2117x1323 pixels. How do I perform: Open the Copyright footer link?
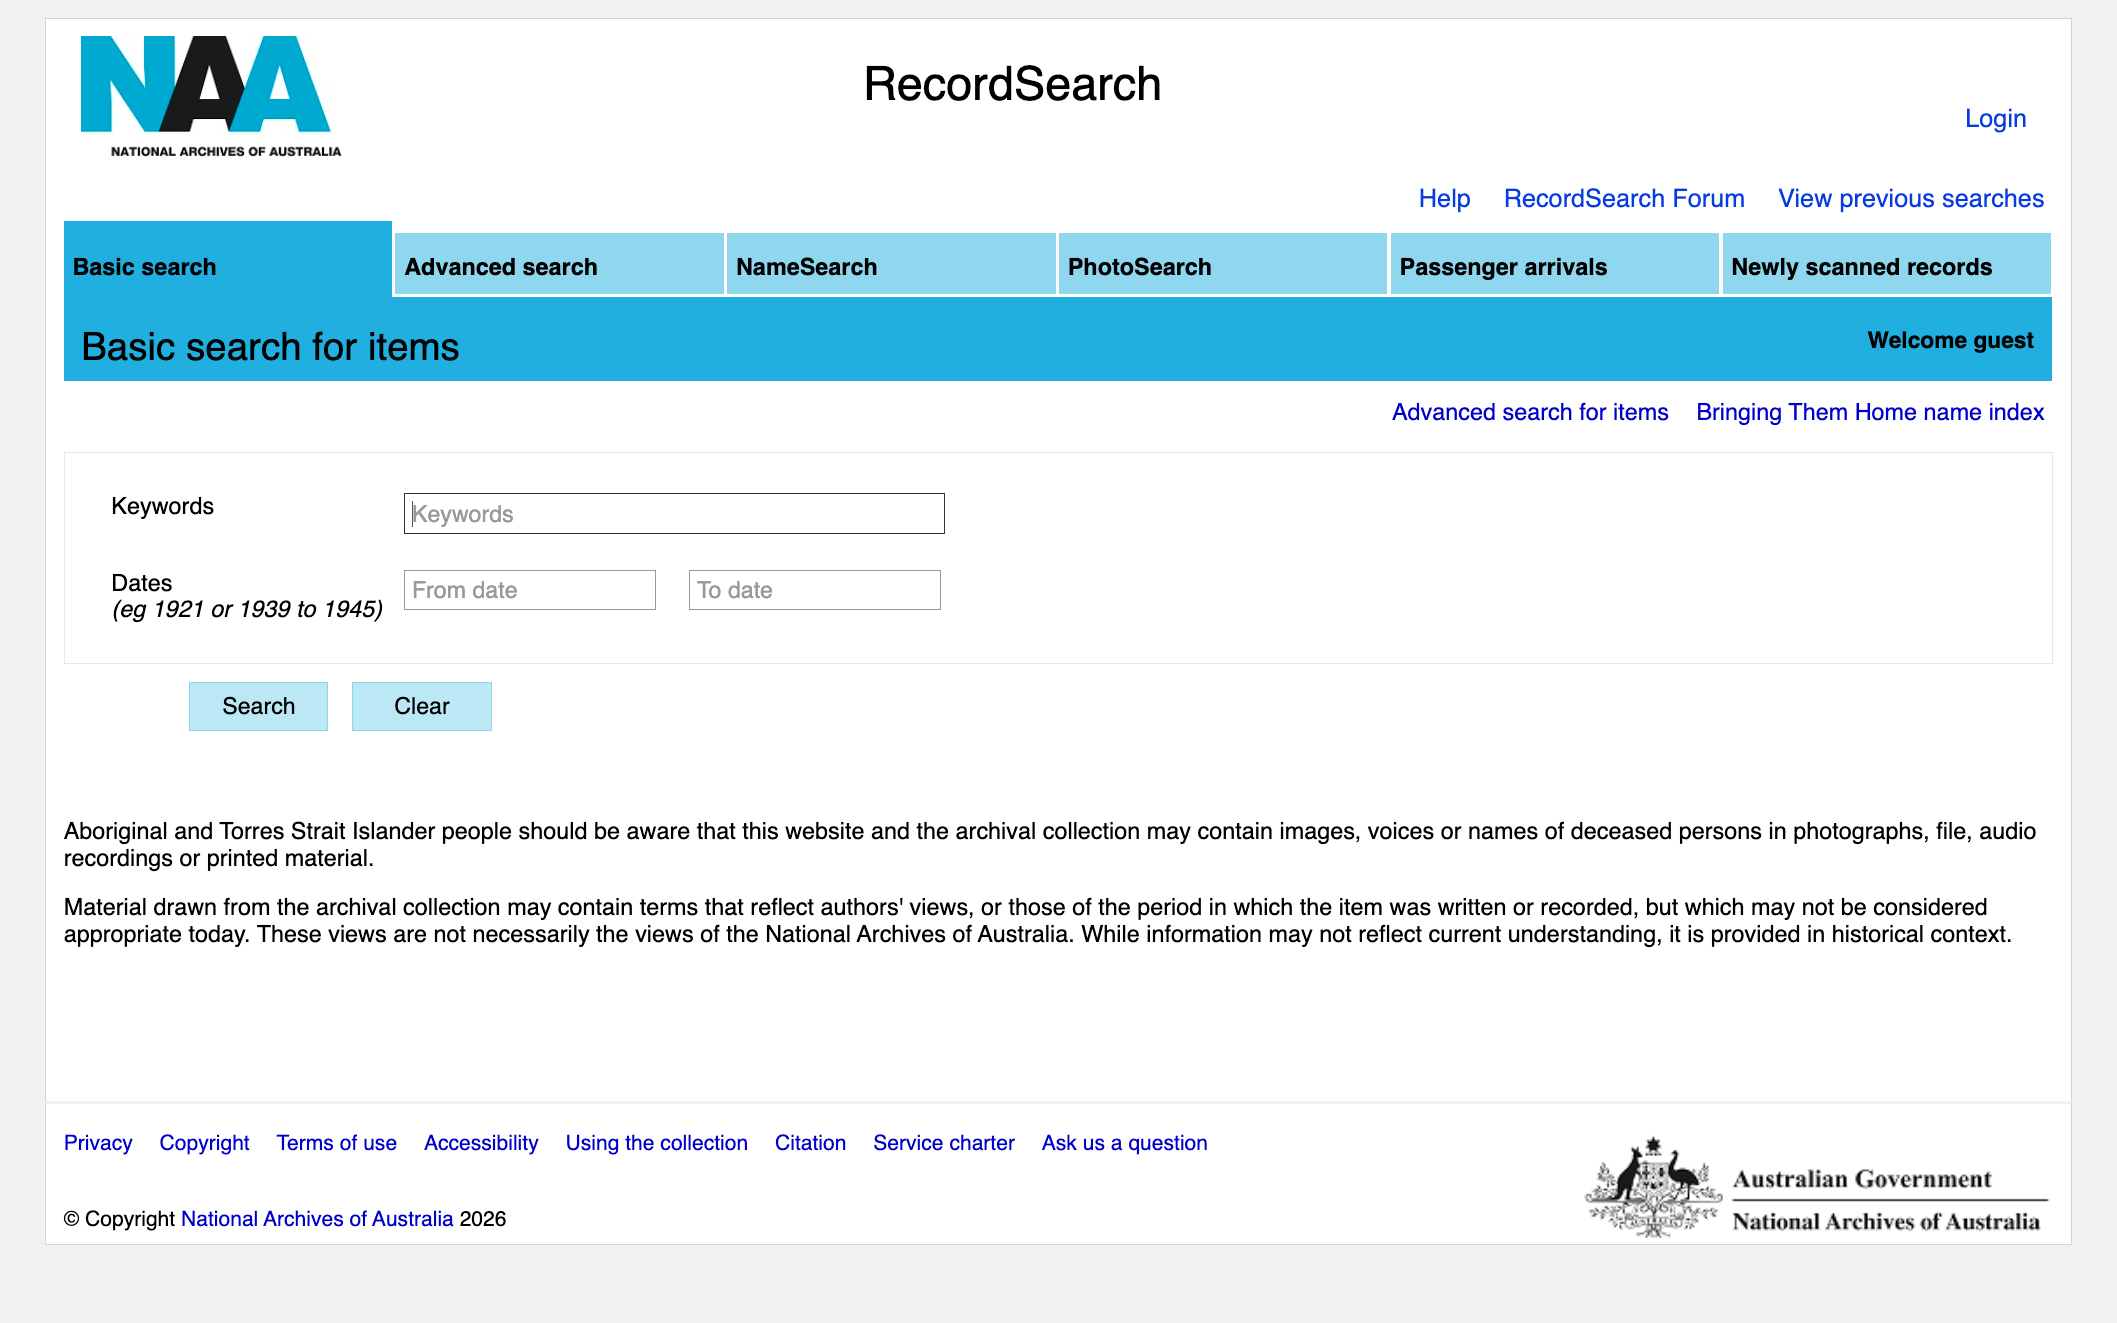pos(204,1143)
